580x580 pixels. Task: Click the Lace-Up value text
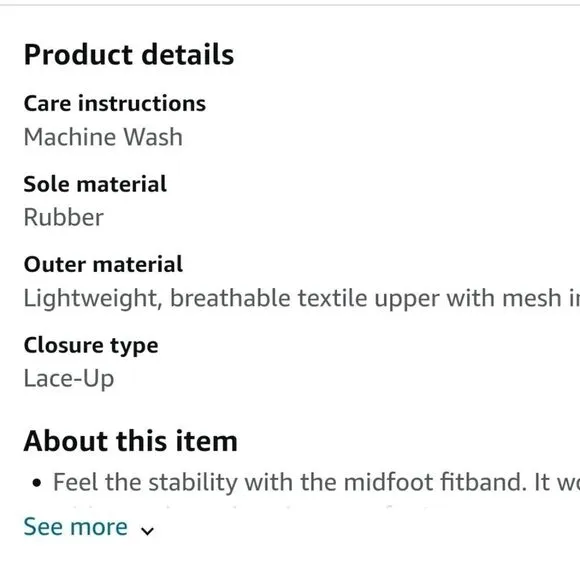69,379
